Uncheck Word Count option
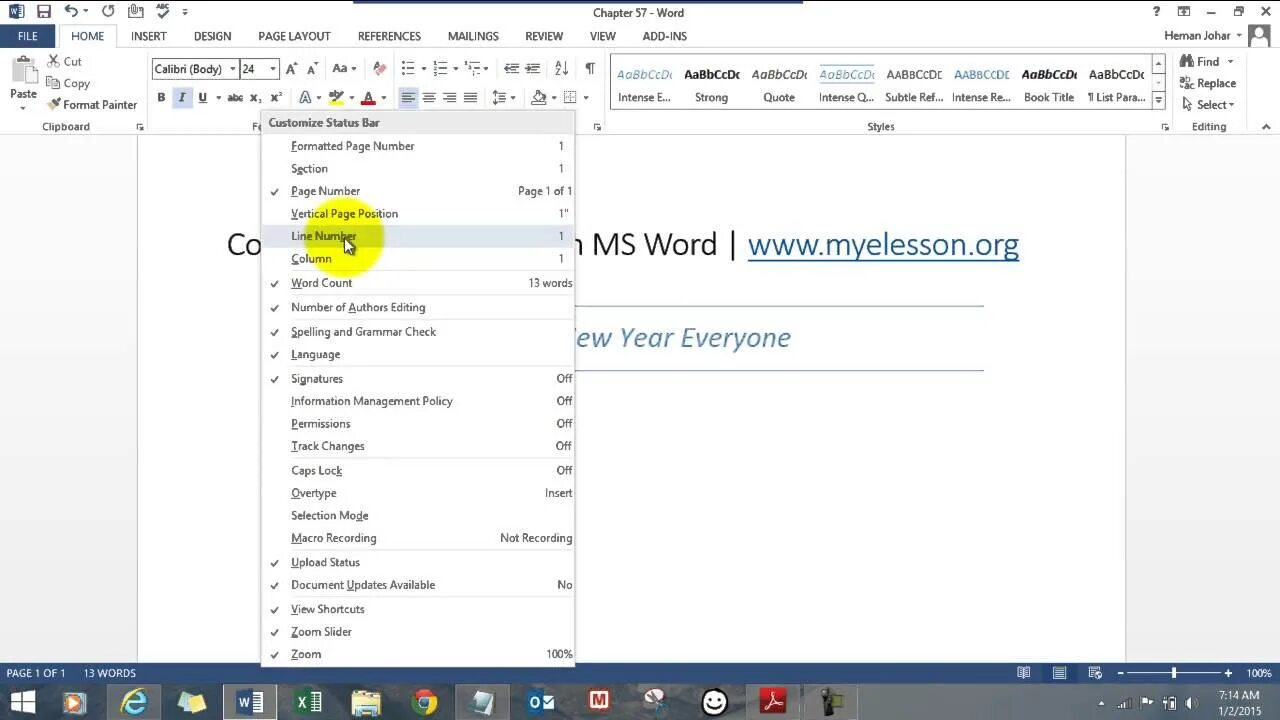The width and height of the screenshot is (1280, 720). pyautogui.click(x=418, y=283)
